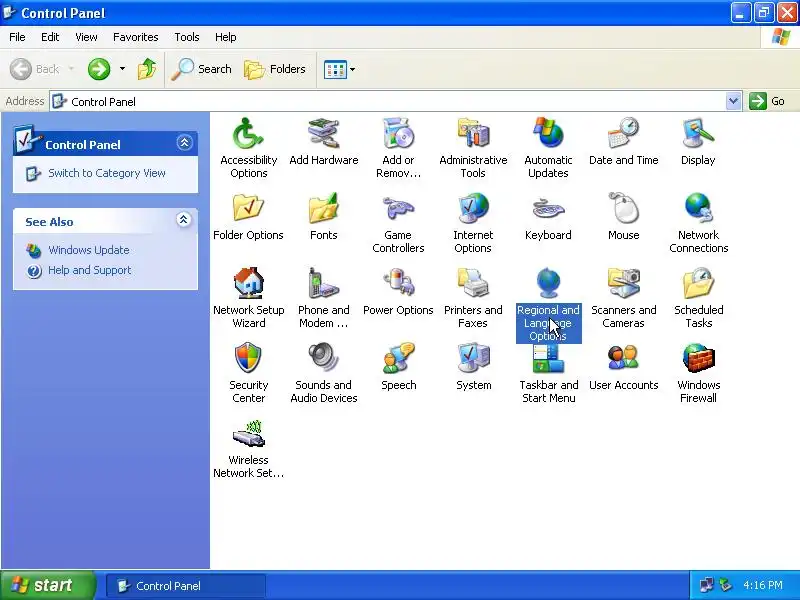This screenshot has width=800, height=600.
Task: Open Date and Time icon
Action: coord(623,134)
